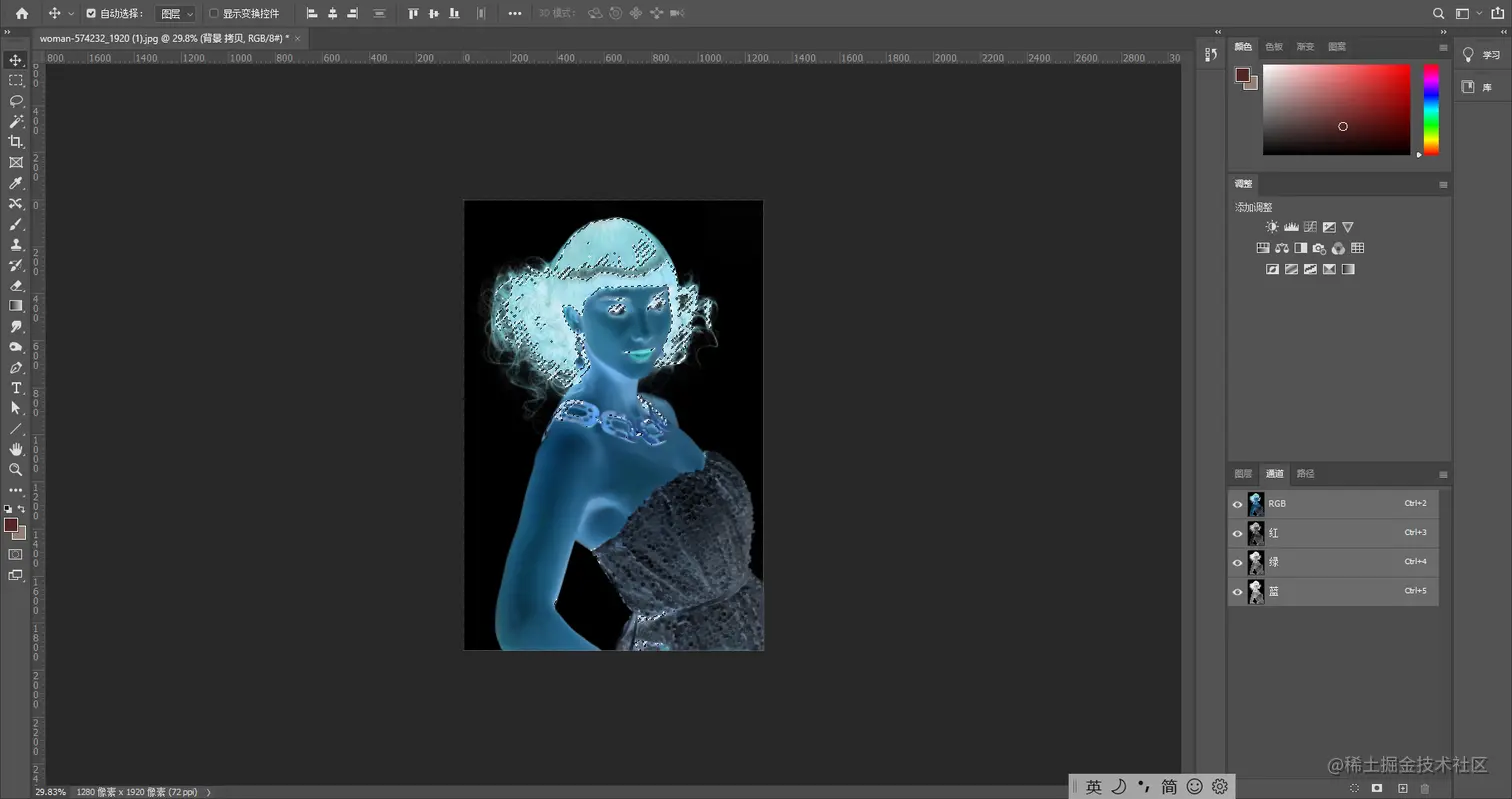Select the Horizontal Type tool
1512x799 pixels.
point(16,388)
